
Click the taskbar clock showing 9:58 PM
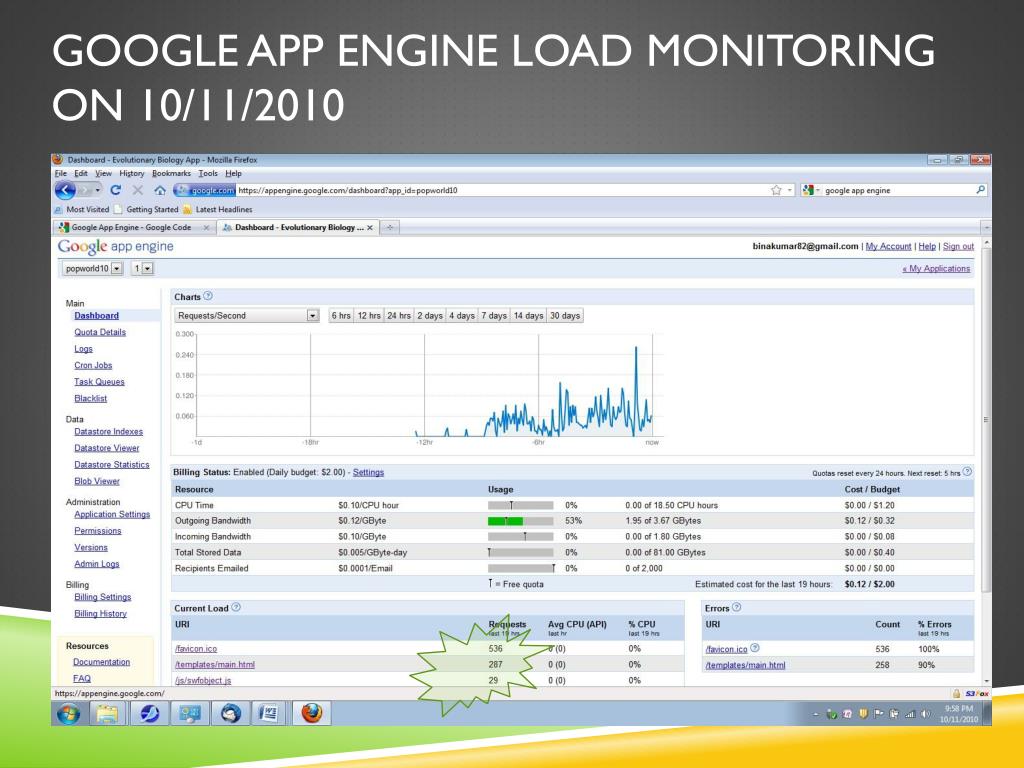[x=959, y=713]
